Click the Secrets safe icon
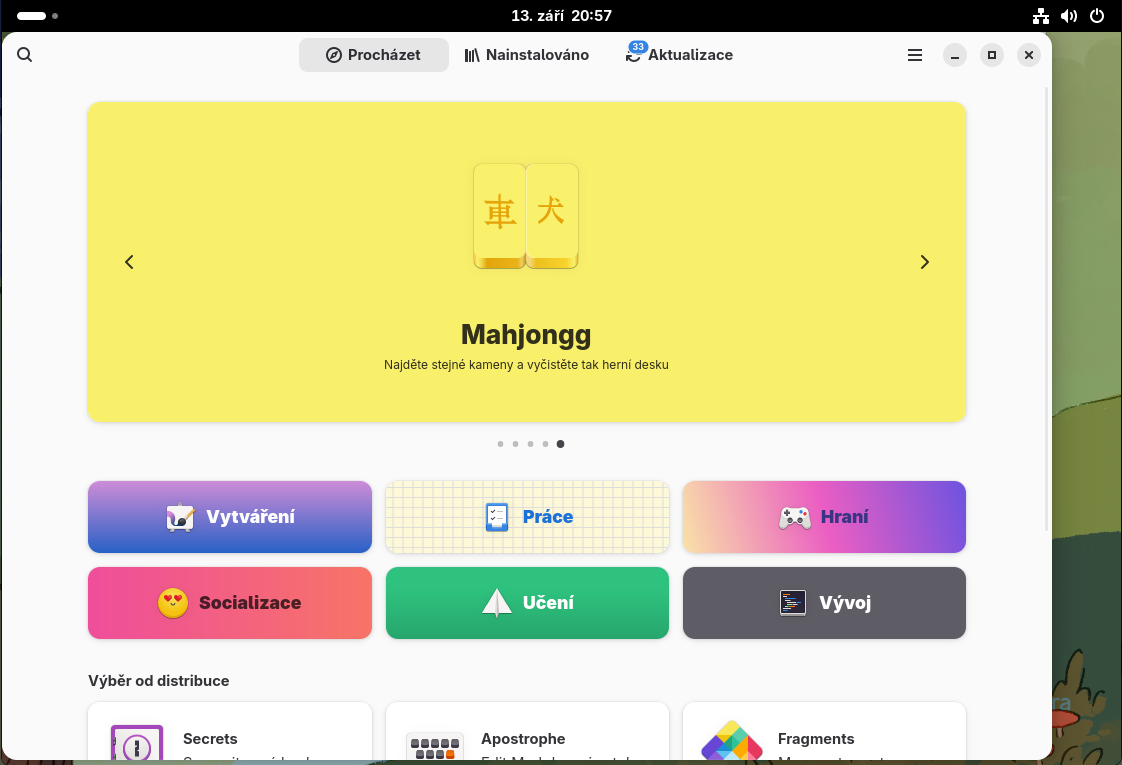This screenshot has width=1122, height=765. pyautogui.click(x=137, y=742)
